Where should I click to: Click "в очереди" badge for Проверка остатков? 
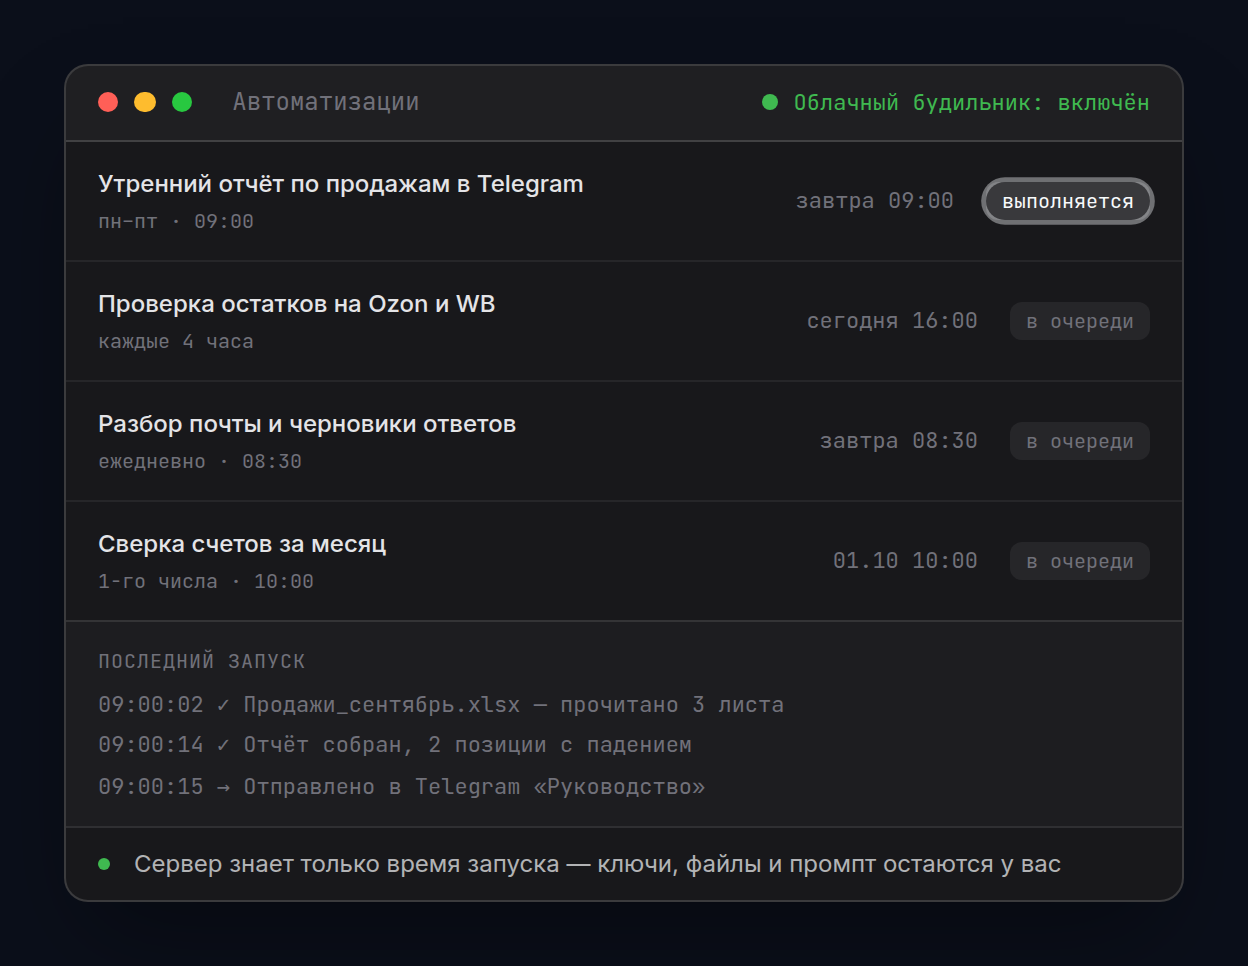coord(1080,321)
